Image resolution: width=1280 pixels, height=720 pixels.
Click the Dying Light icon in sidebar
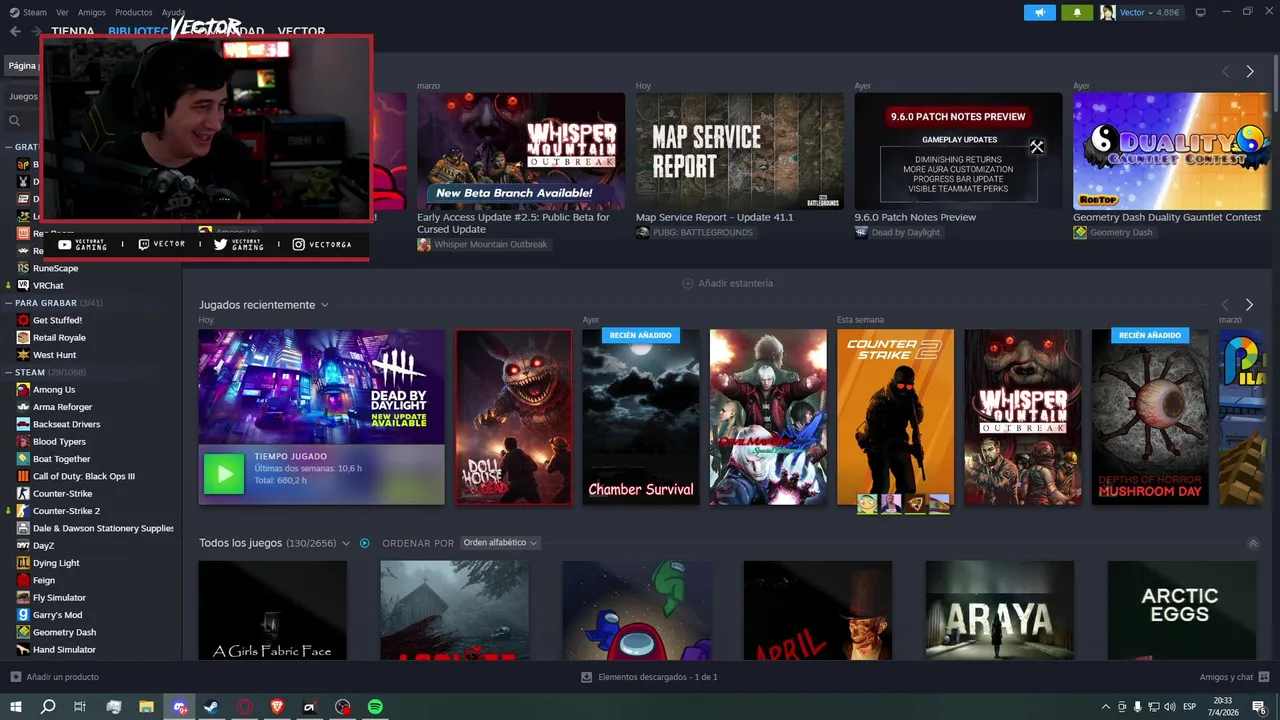click(23, 563)
